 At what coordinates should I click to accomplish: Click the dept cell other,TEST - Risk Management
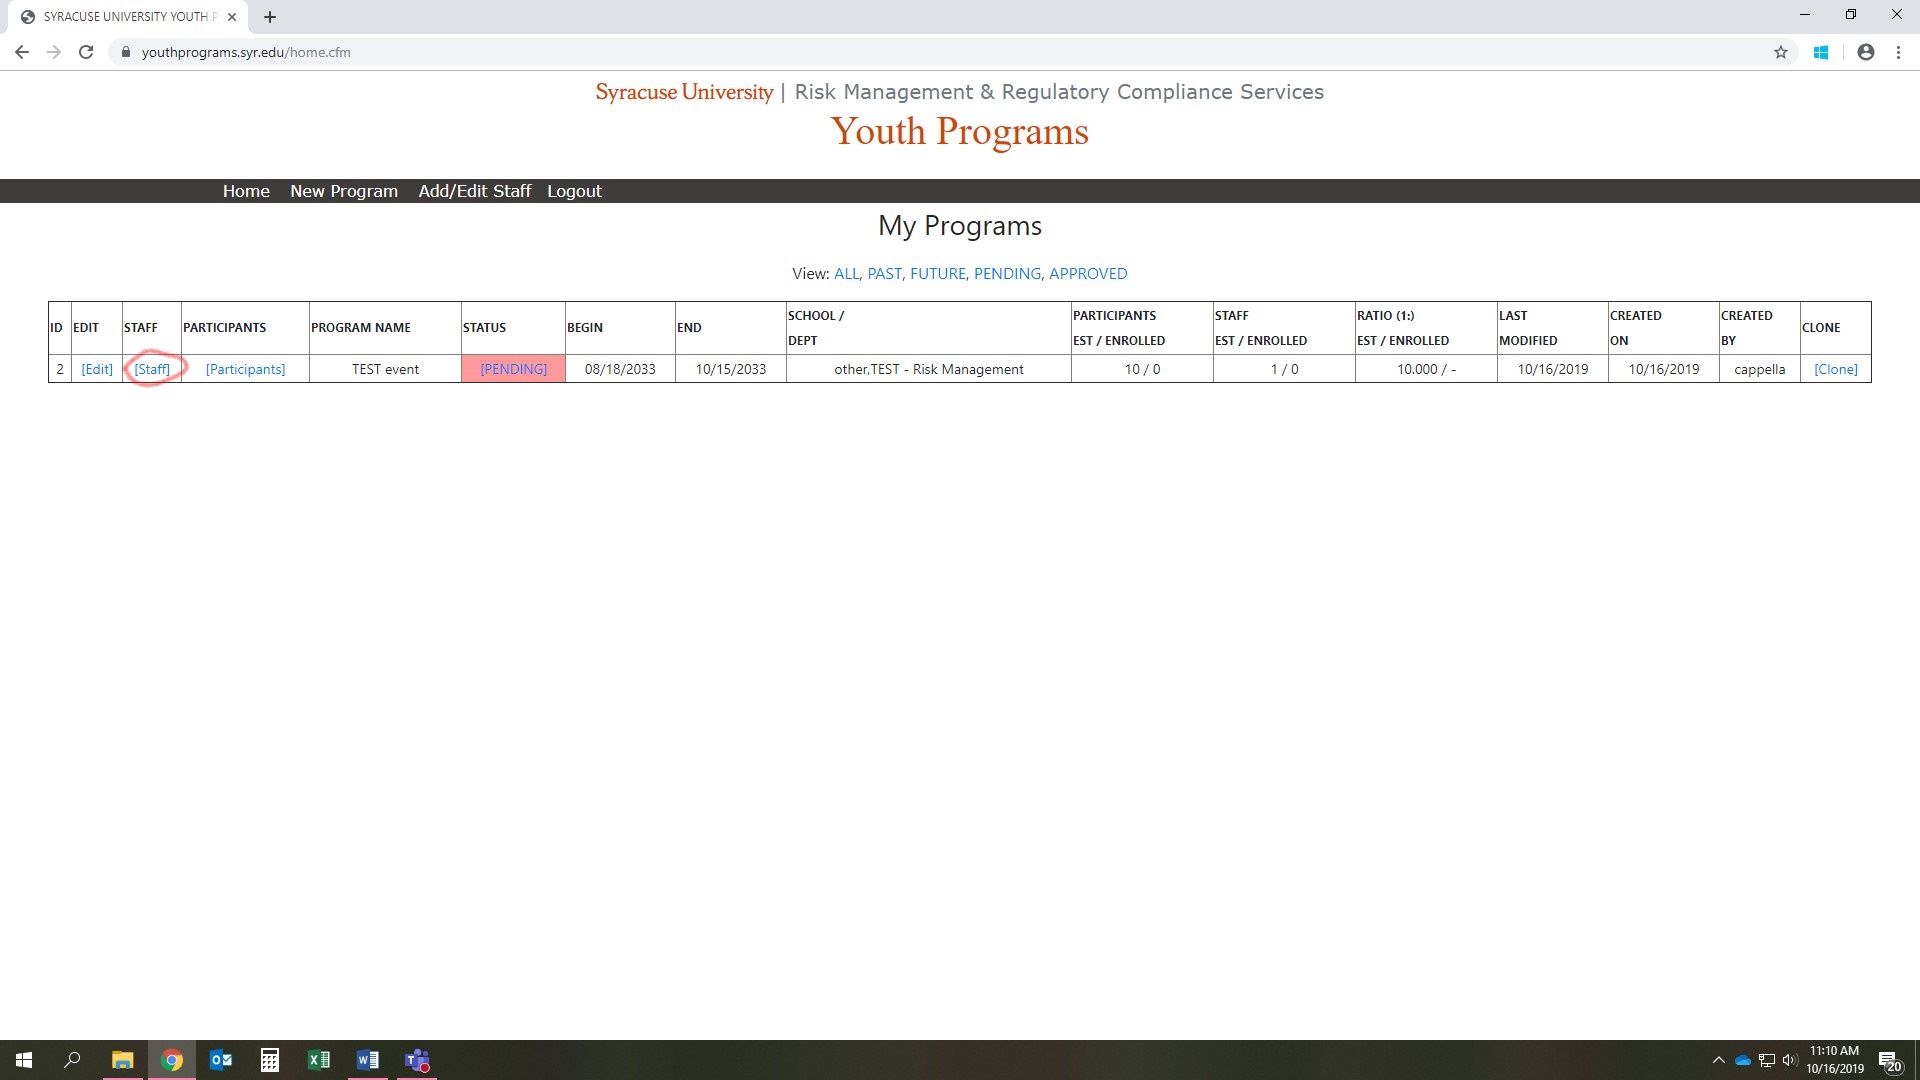pyautogui.click(x=929, y=369)
